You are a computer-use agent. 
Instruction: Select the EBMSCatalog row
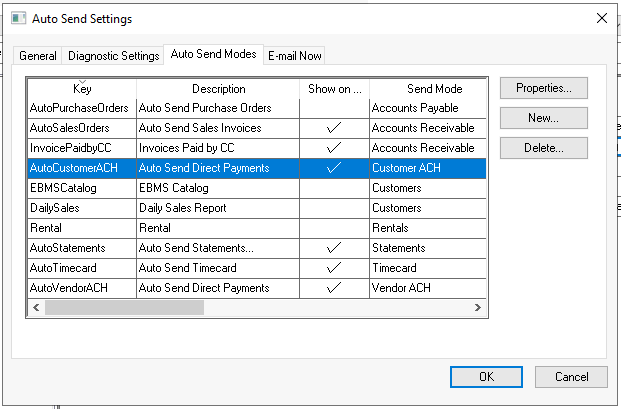point(80,188)
